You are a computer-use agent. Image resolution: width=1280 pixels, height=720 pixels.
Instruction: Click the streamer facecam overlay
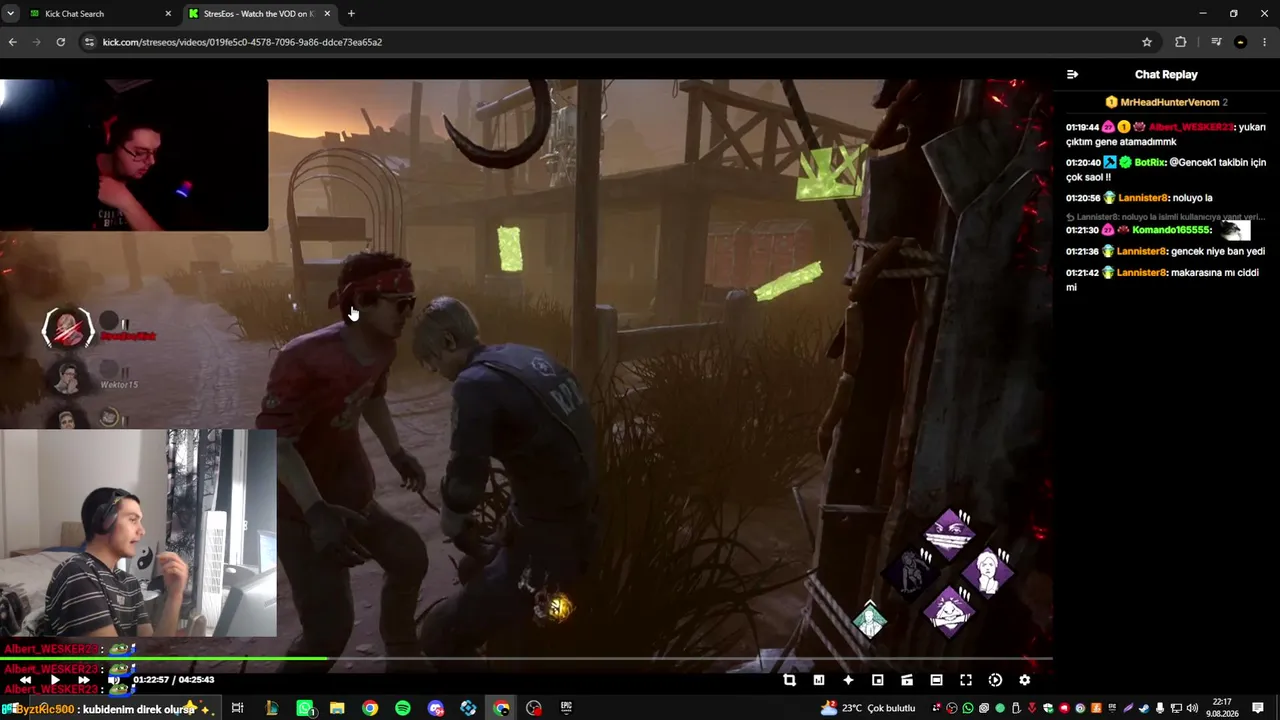(138, 533)
